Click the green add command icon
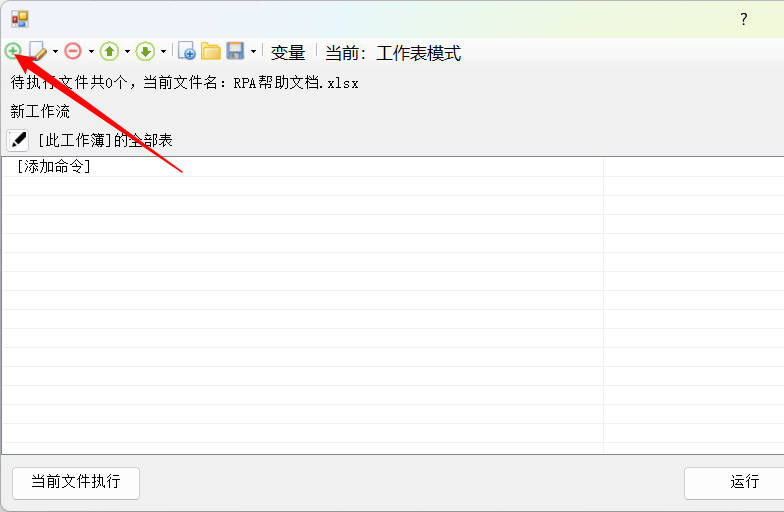The height and width of the screenshot is (512, 784). coord(13,51)
